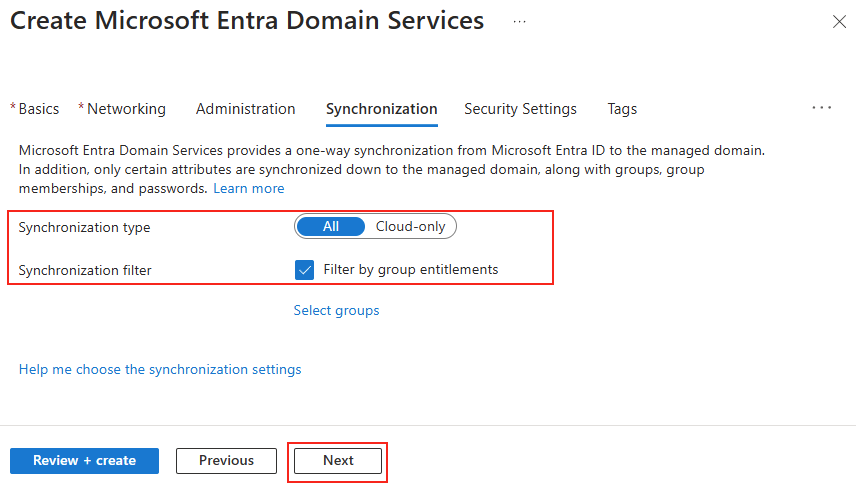Viewport: 856px width, 484px height.
Task: Open the ellipsis menu beside the page title
Action: 520,22
